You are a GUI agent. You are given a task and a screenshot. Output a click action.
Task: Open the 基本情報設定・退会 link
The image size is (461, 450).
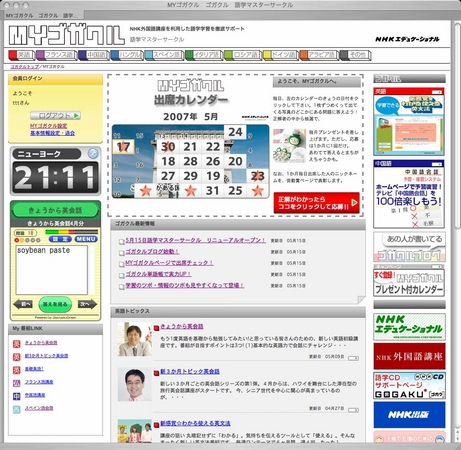coord(52,133)
